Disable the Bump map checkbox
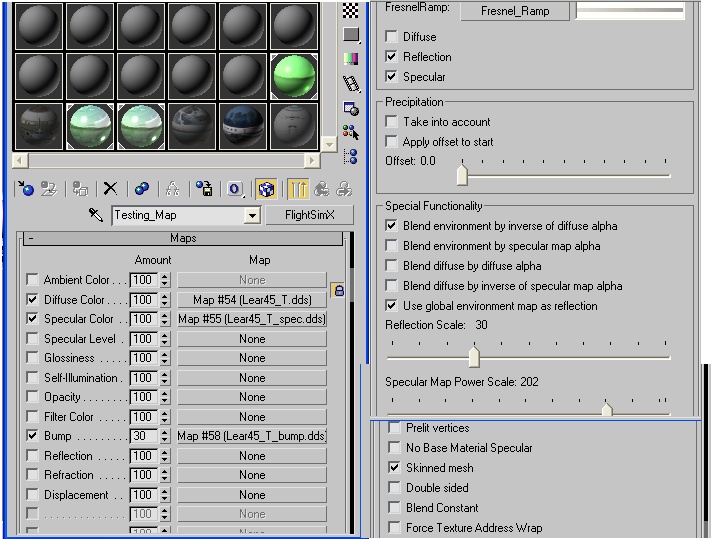This screenshot has height=539, width=718. click(x=33, y=437)
